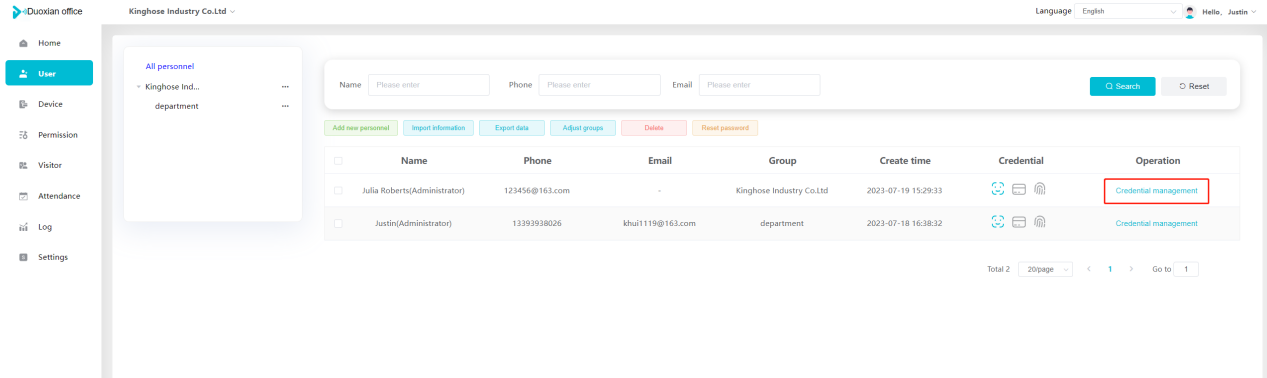
Task: Open Credential management for Justin
Action: click(x=1156, y=223)
